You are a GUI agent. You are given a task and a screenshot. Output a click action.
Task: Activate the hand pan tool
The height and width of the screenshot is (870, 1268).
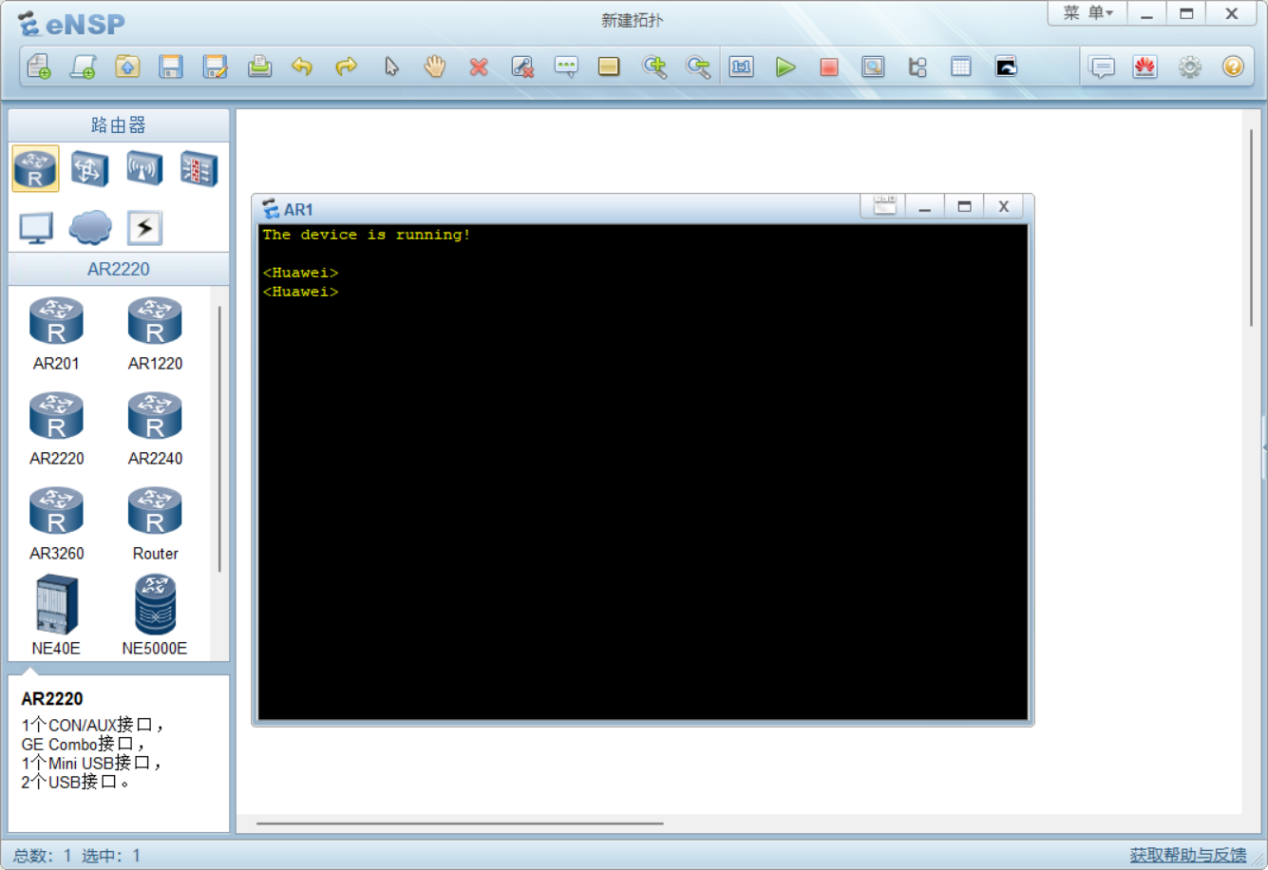(434, 67)
